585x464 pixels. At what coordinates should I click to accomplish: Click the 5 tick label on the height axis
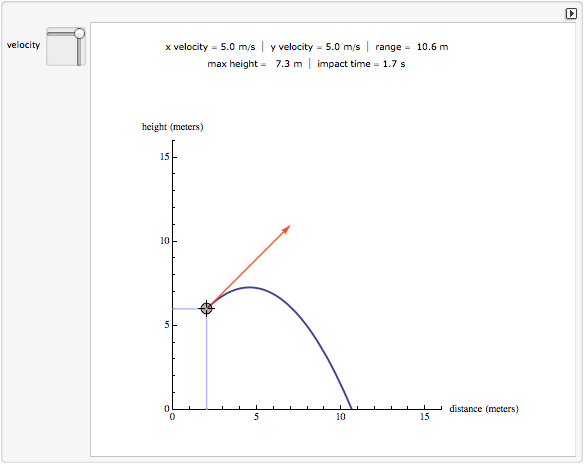167,325
